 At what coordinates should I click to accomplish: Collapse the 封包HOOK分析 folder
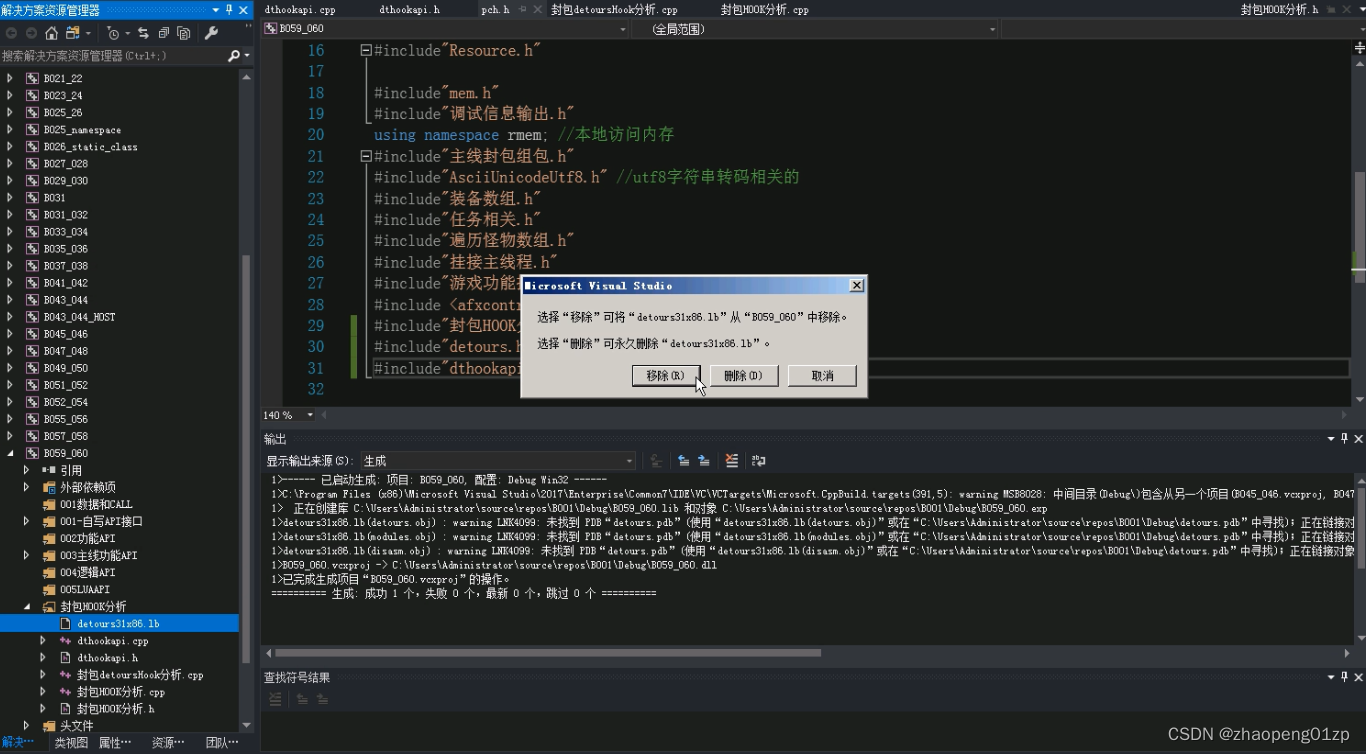coord(27,607)
